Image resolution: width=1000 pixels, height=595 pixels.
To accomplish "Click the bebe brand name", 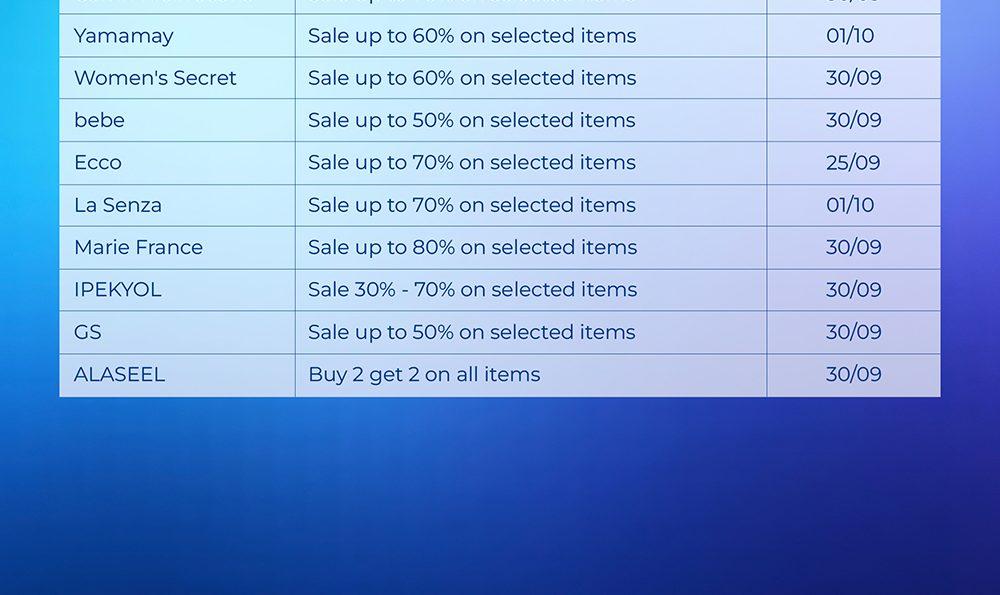I will (100, 120).
